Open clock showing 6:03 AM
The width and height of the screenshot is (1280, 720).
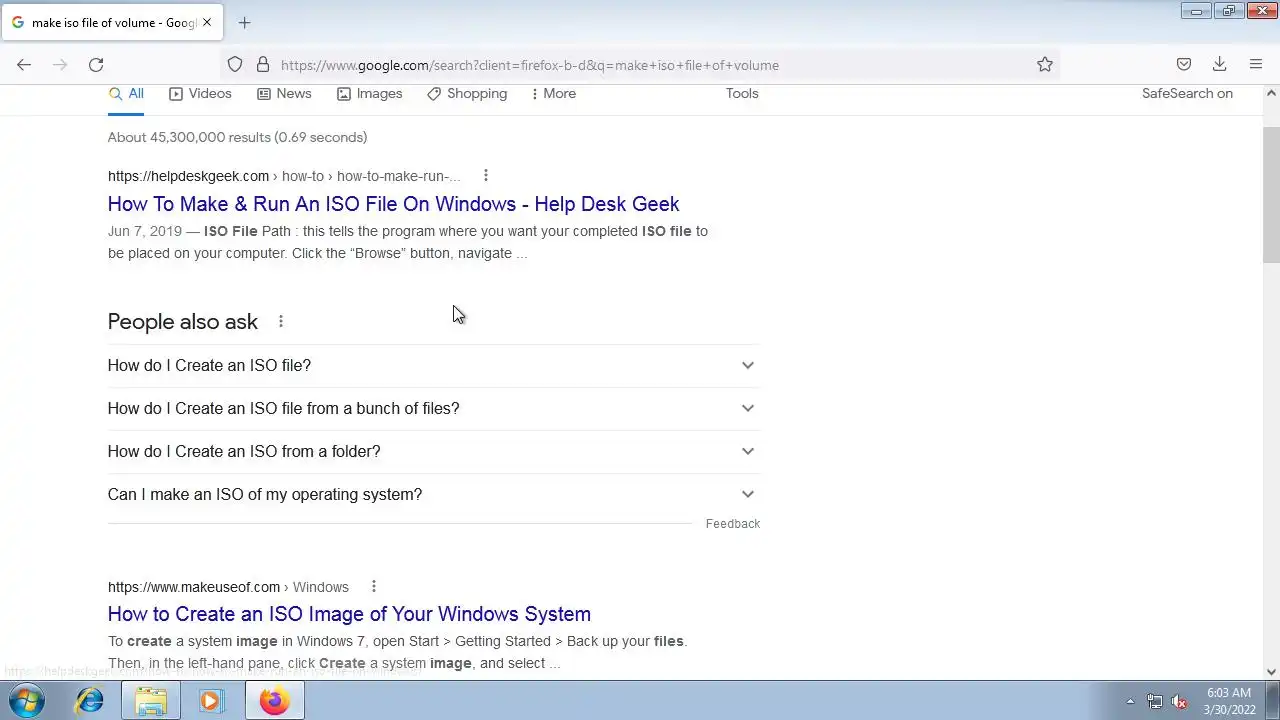(1229, 701)
